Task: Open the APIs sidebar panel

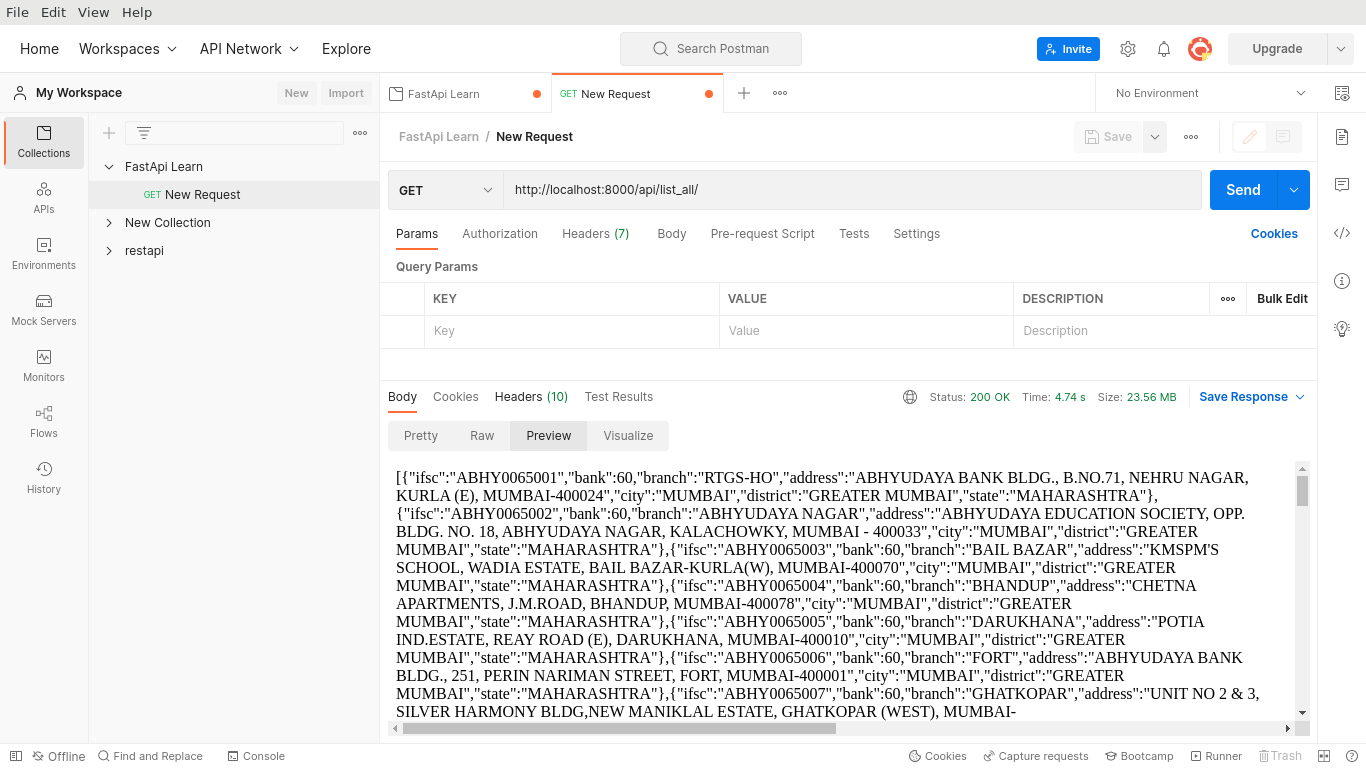Action: pyautogui.click(x=44, y=198)
